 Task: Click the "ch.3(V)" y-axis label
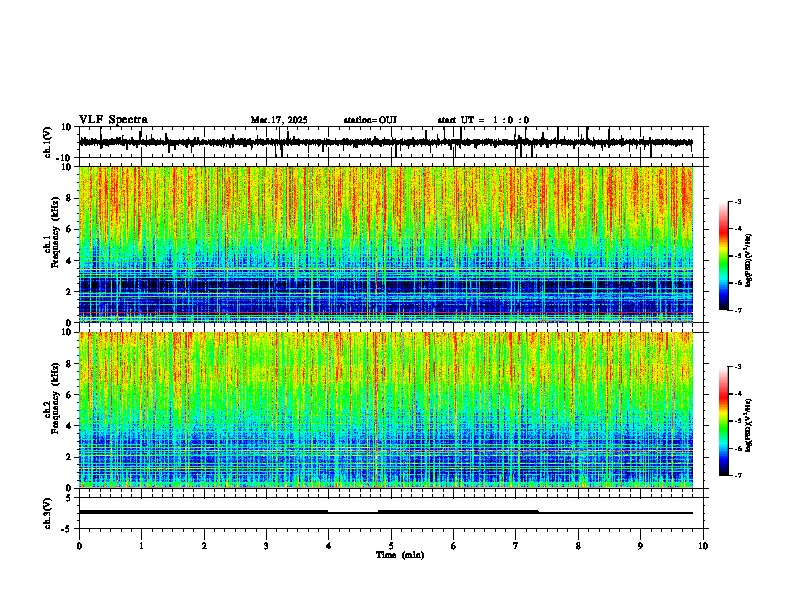click(48, 513)
